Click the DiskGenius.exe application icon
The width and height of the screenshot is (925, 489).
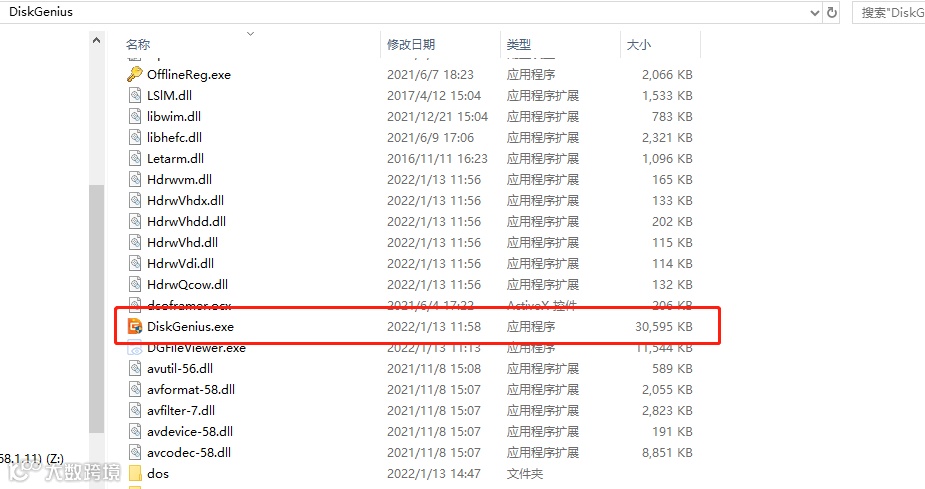(x=135, y=326)
